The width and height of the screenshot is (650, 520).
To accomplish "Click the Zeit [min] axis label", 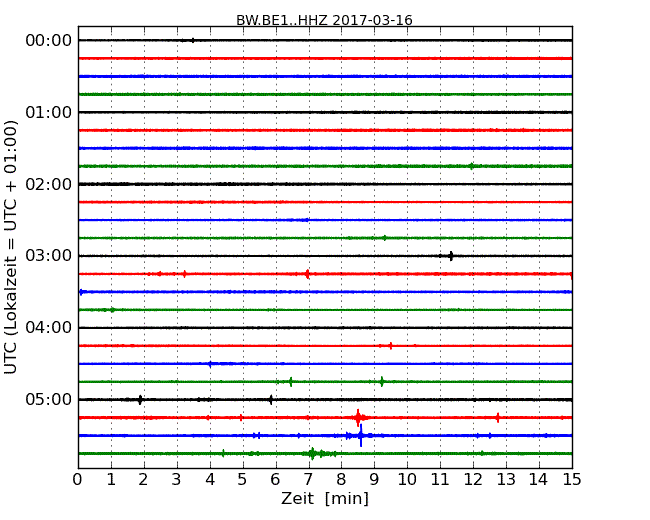I will pos(325,498).
